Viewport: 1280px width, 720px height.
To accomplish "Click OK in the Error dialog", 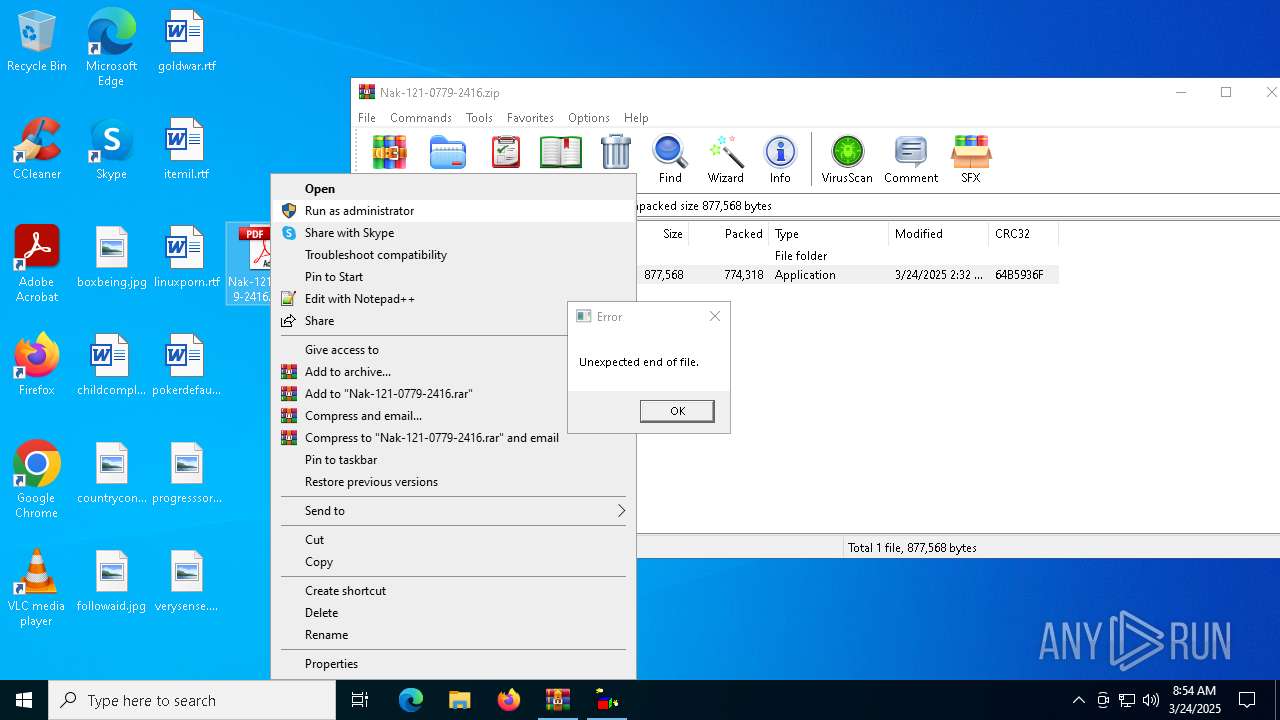I will (677, 411).
